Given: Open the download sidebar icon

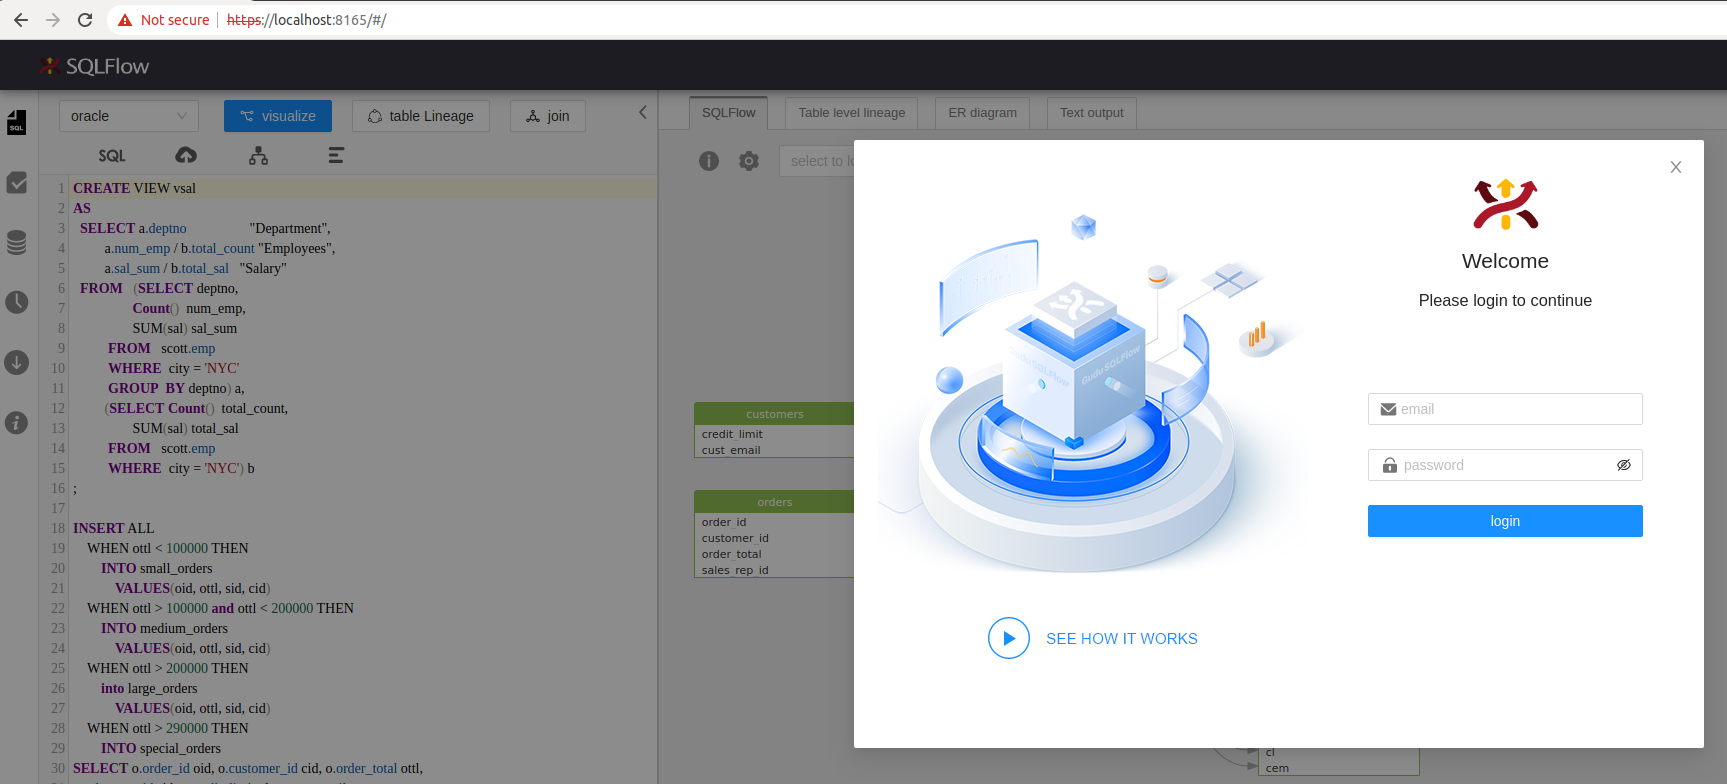Looking at the screenshot, I should point(17,362).
